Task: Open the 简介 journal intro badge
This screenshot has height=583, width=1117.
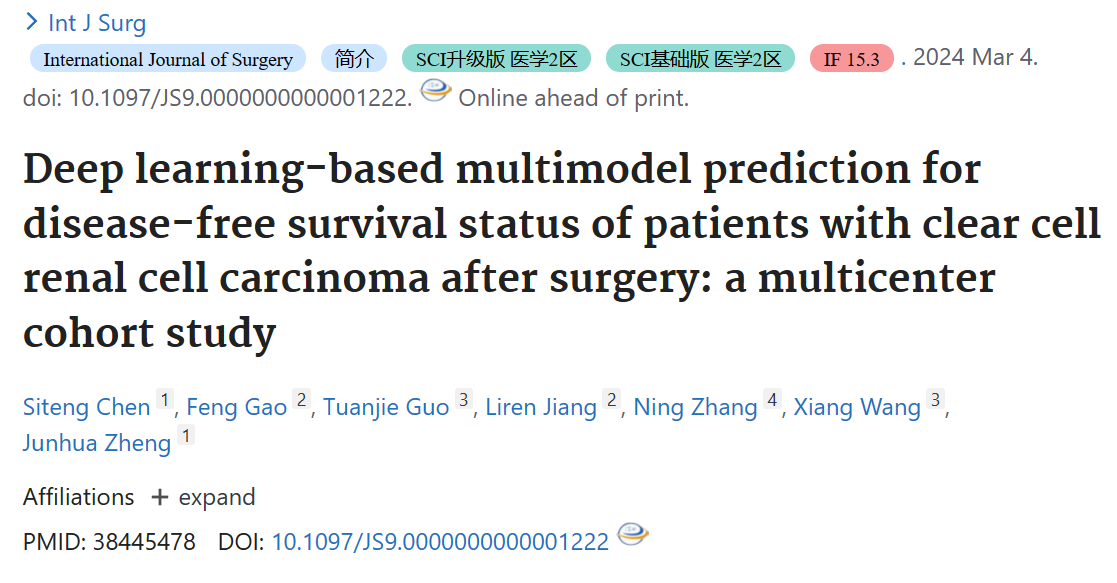Action: [x=354, y=59]
